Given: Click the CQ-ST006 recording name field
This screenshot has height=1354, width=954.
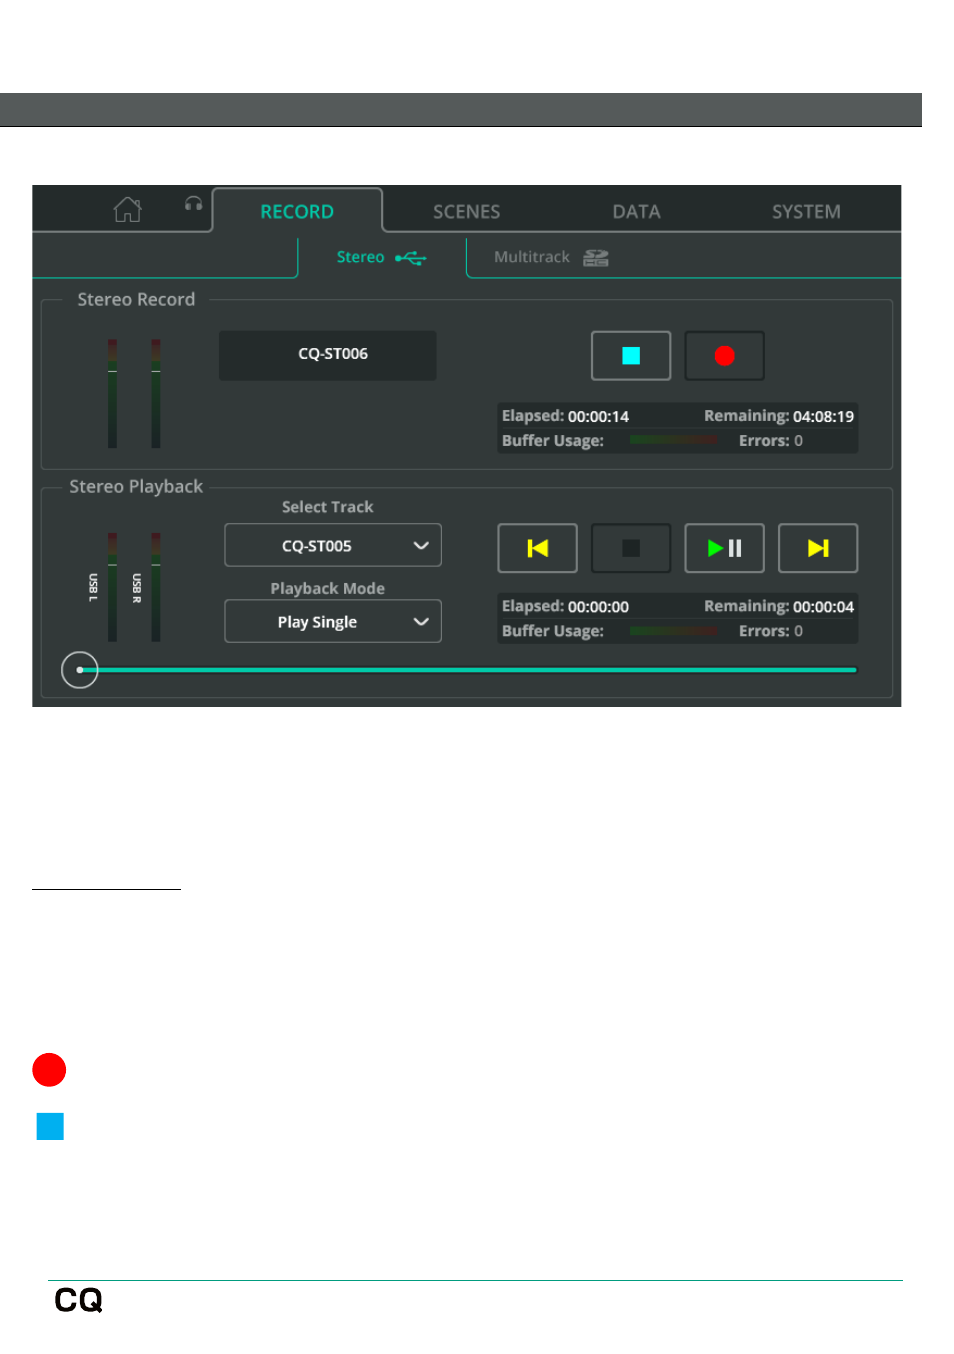Looking at the screenshot, I should pos(328,355).
